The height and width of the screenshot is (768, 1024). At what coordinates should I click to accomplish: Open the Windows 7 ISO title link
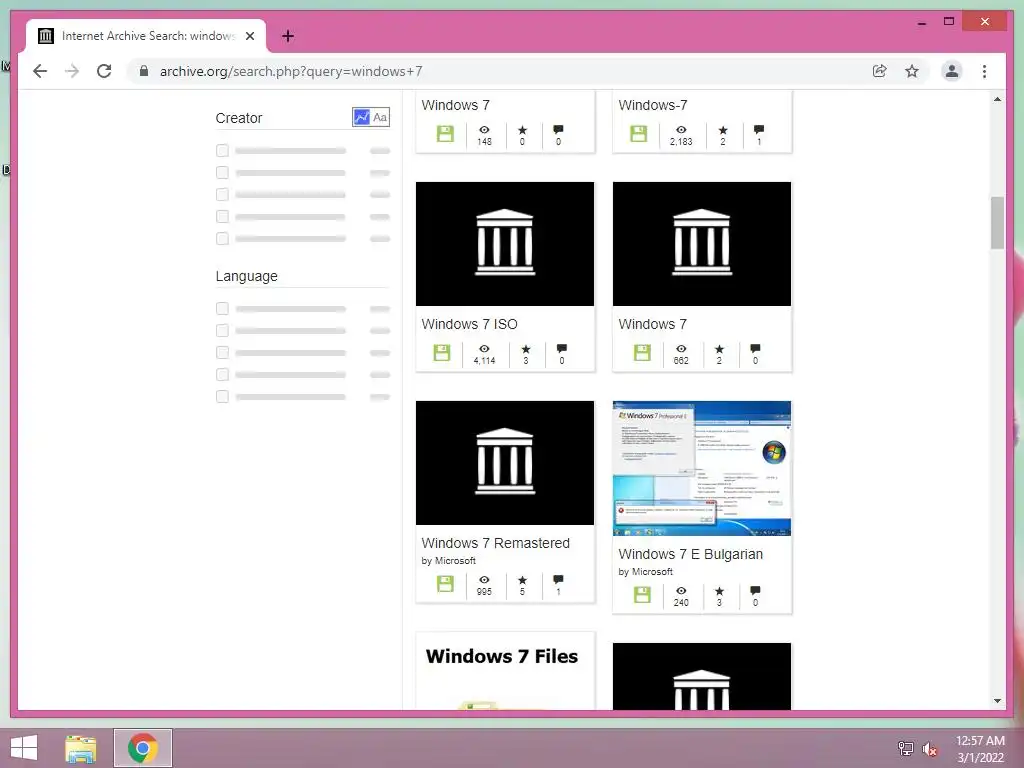(x=470, y=324)
